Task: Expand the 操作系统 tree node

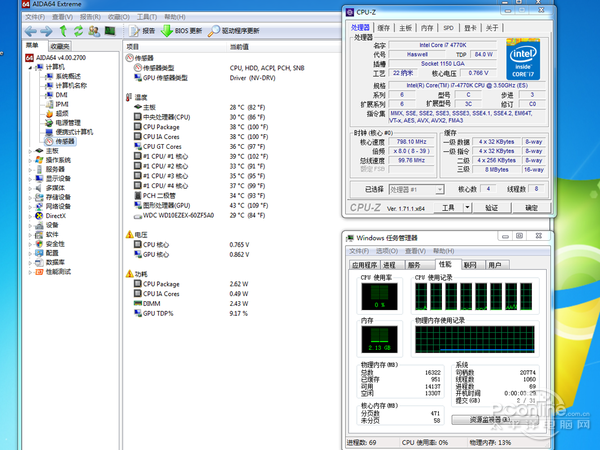Action: (28, 160)
